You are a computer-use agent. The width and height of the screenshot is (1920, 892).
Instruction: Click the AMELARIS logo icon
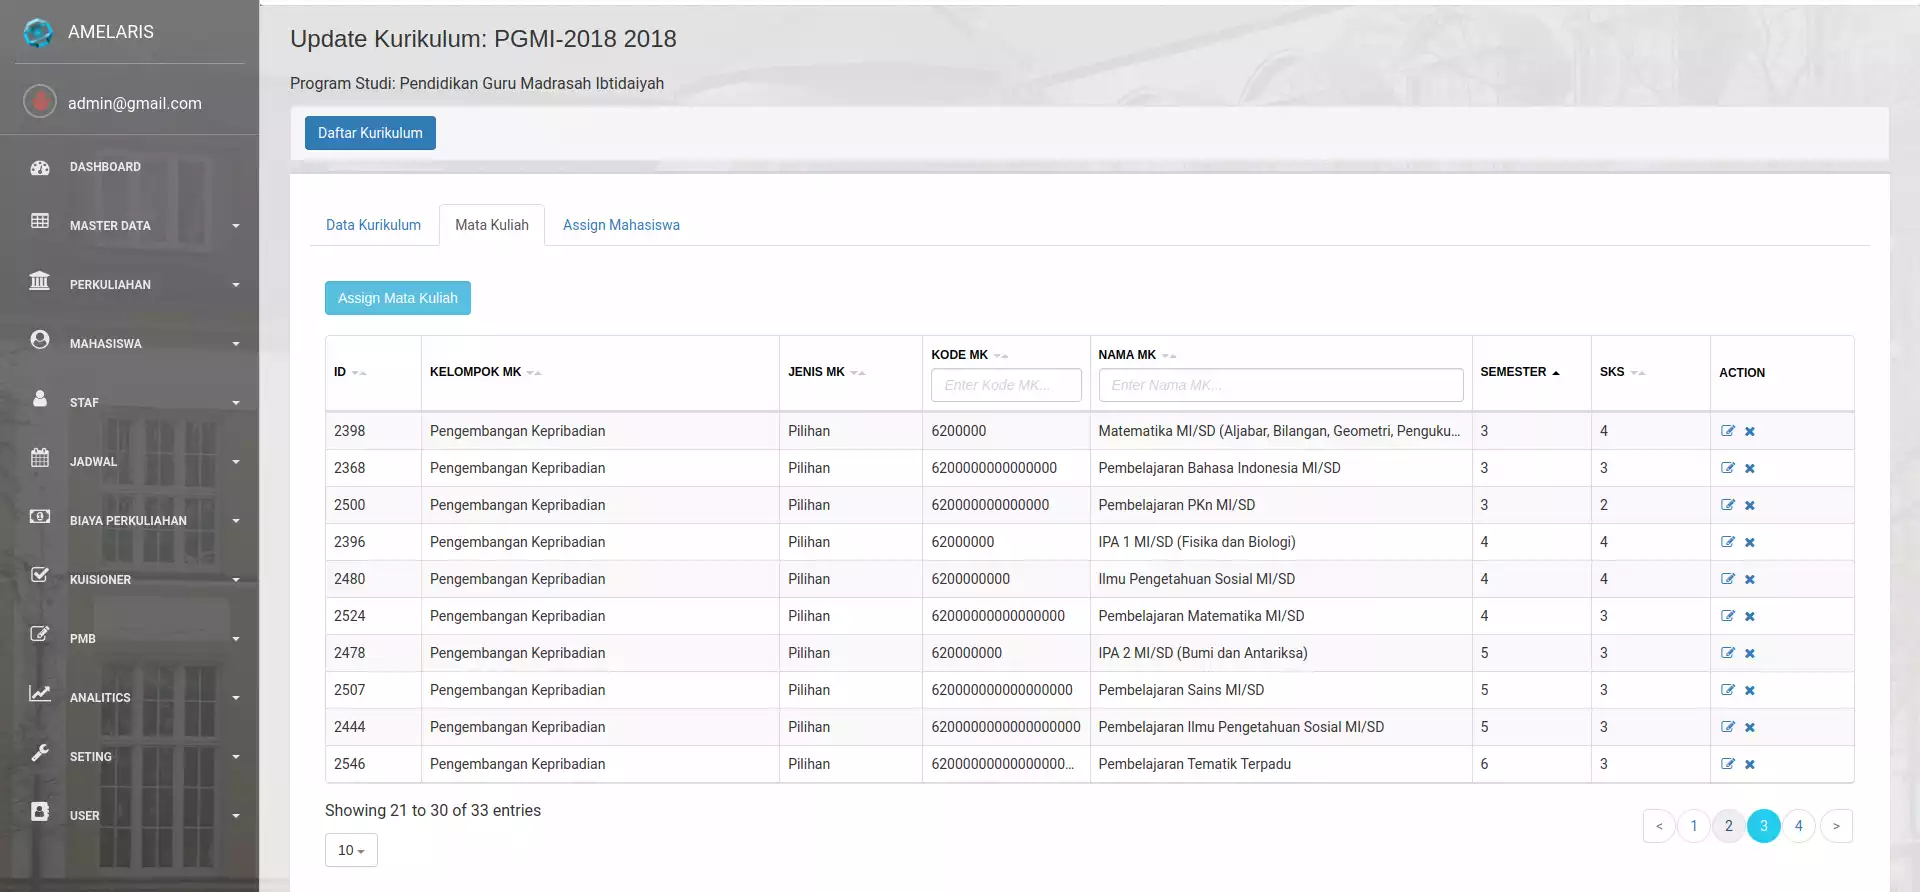point(38,32)
